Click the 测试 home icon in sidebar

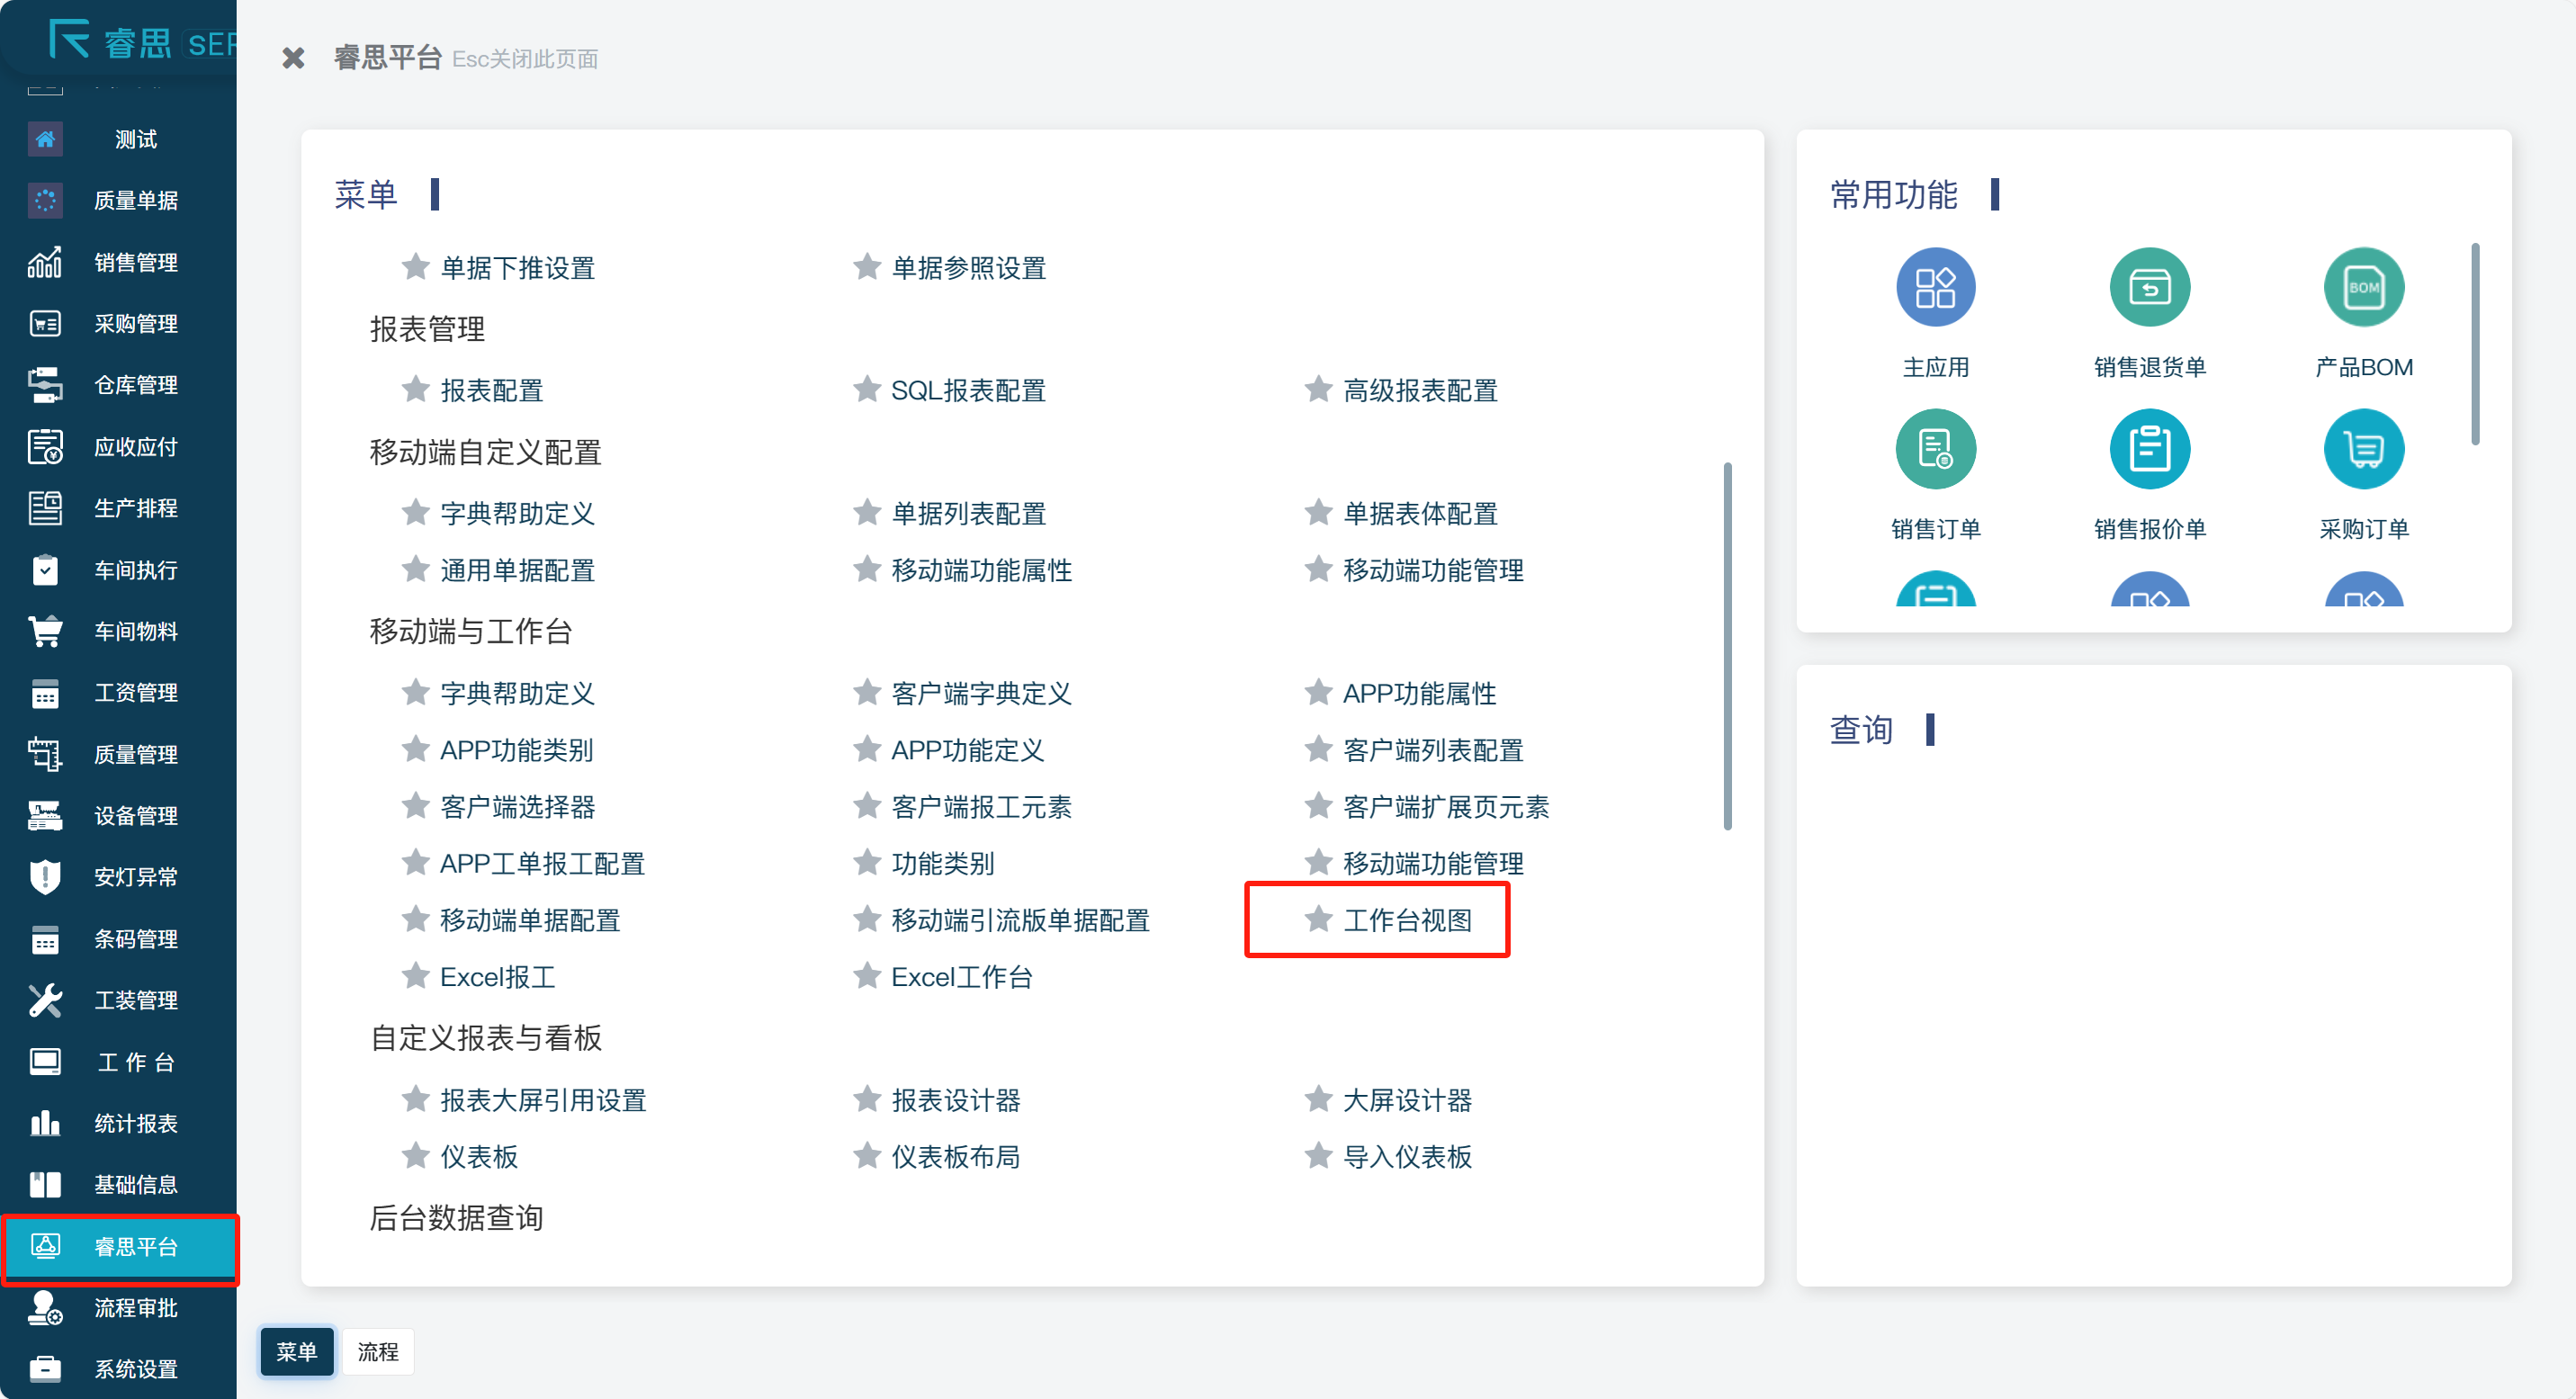tap(45, 139)
